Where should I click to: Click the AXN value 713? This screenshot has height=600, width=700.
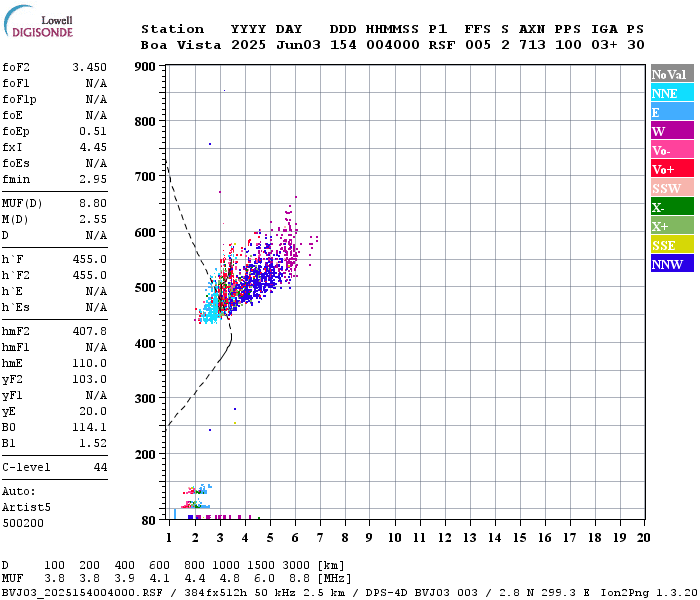coord(532,45)
